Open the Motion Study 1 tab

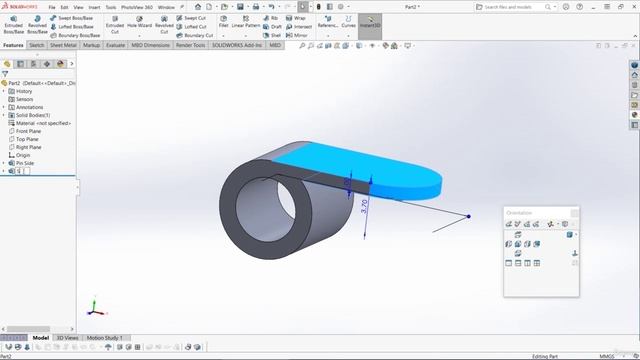pyautogui.click(x=104, y=338)
